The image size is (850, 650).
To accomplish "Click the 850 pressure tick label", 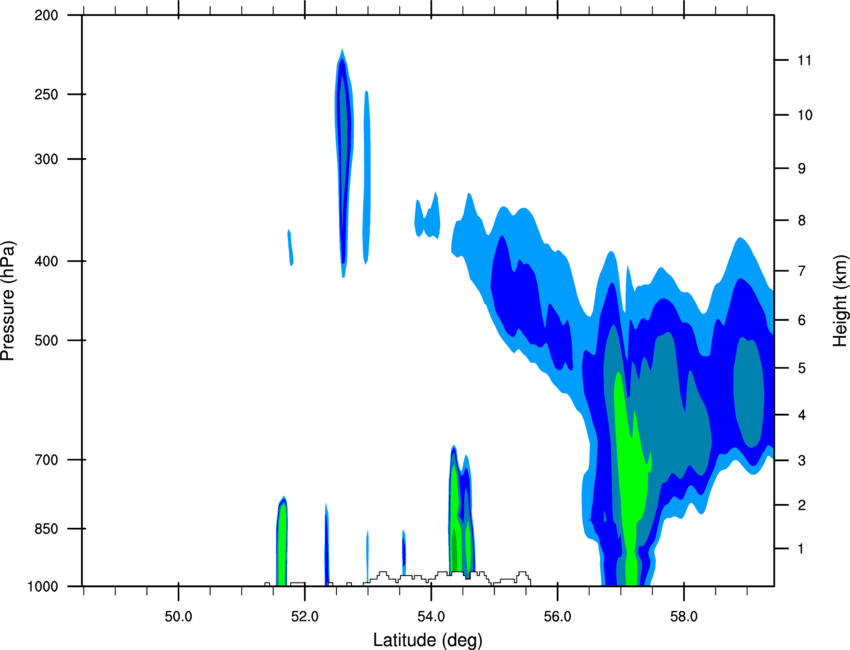I will 46,529.
